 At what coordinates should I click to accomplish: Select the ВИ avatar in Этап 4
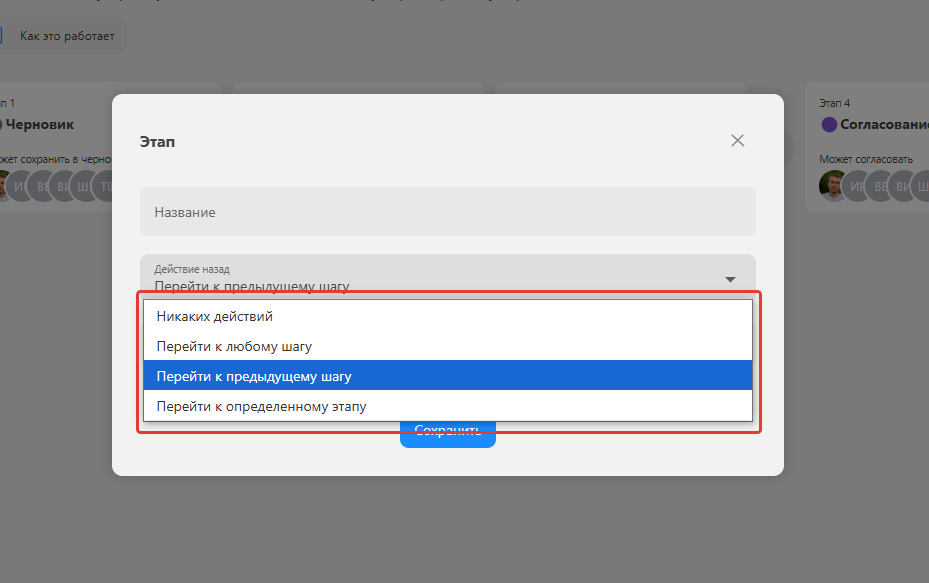(x=904, y=186)
